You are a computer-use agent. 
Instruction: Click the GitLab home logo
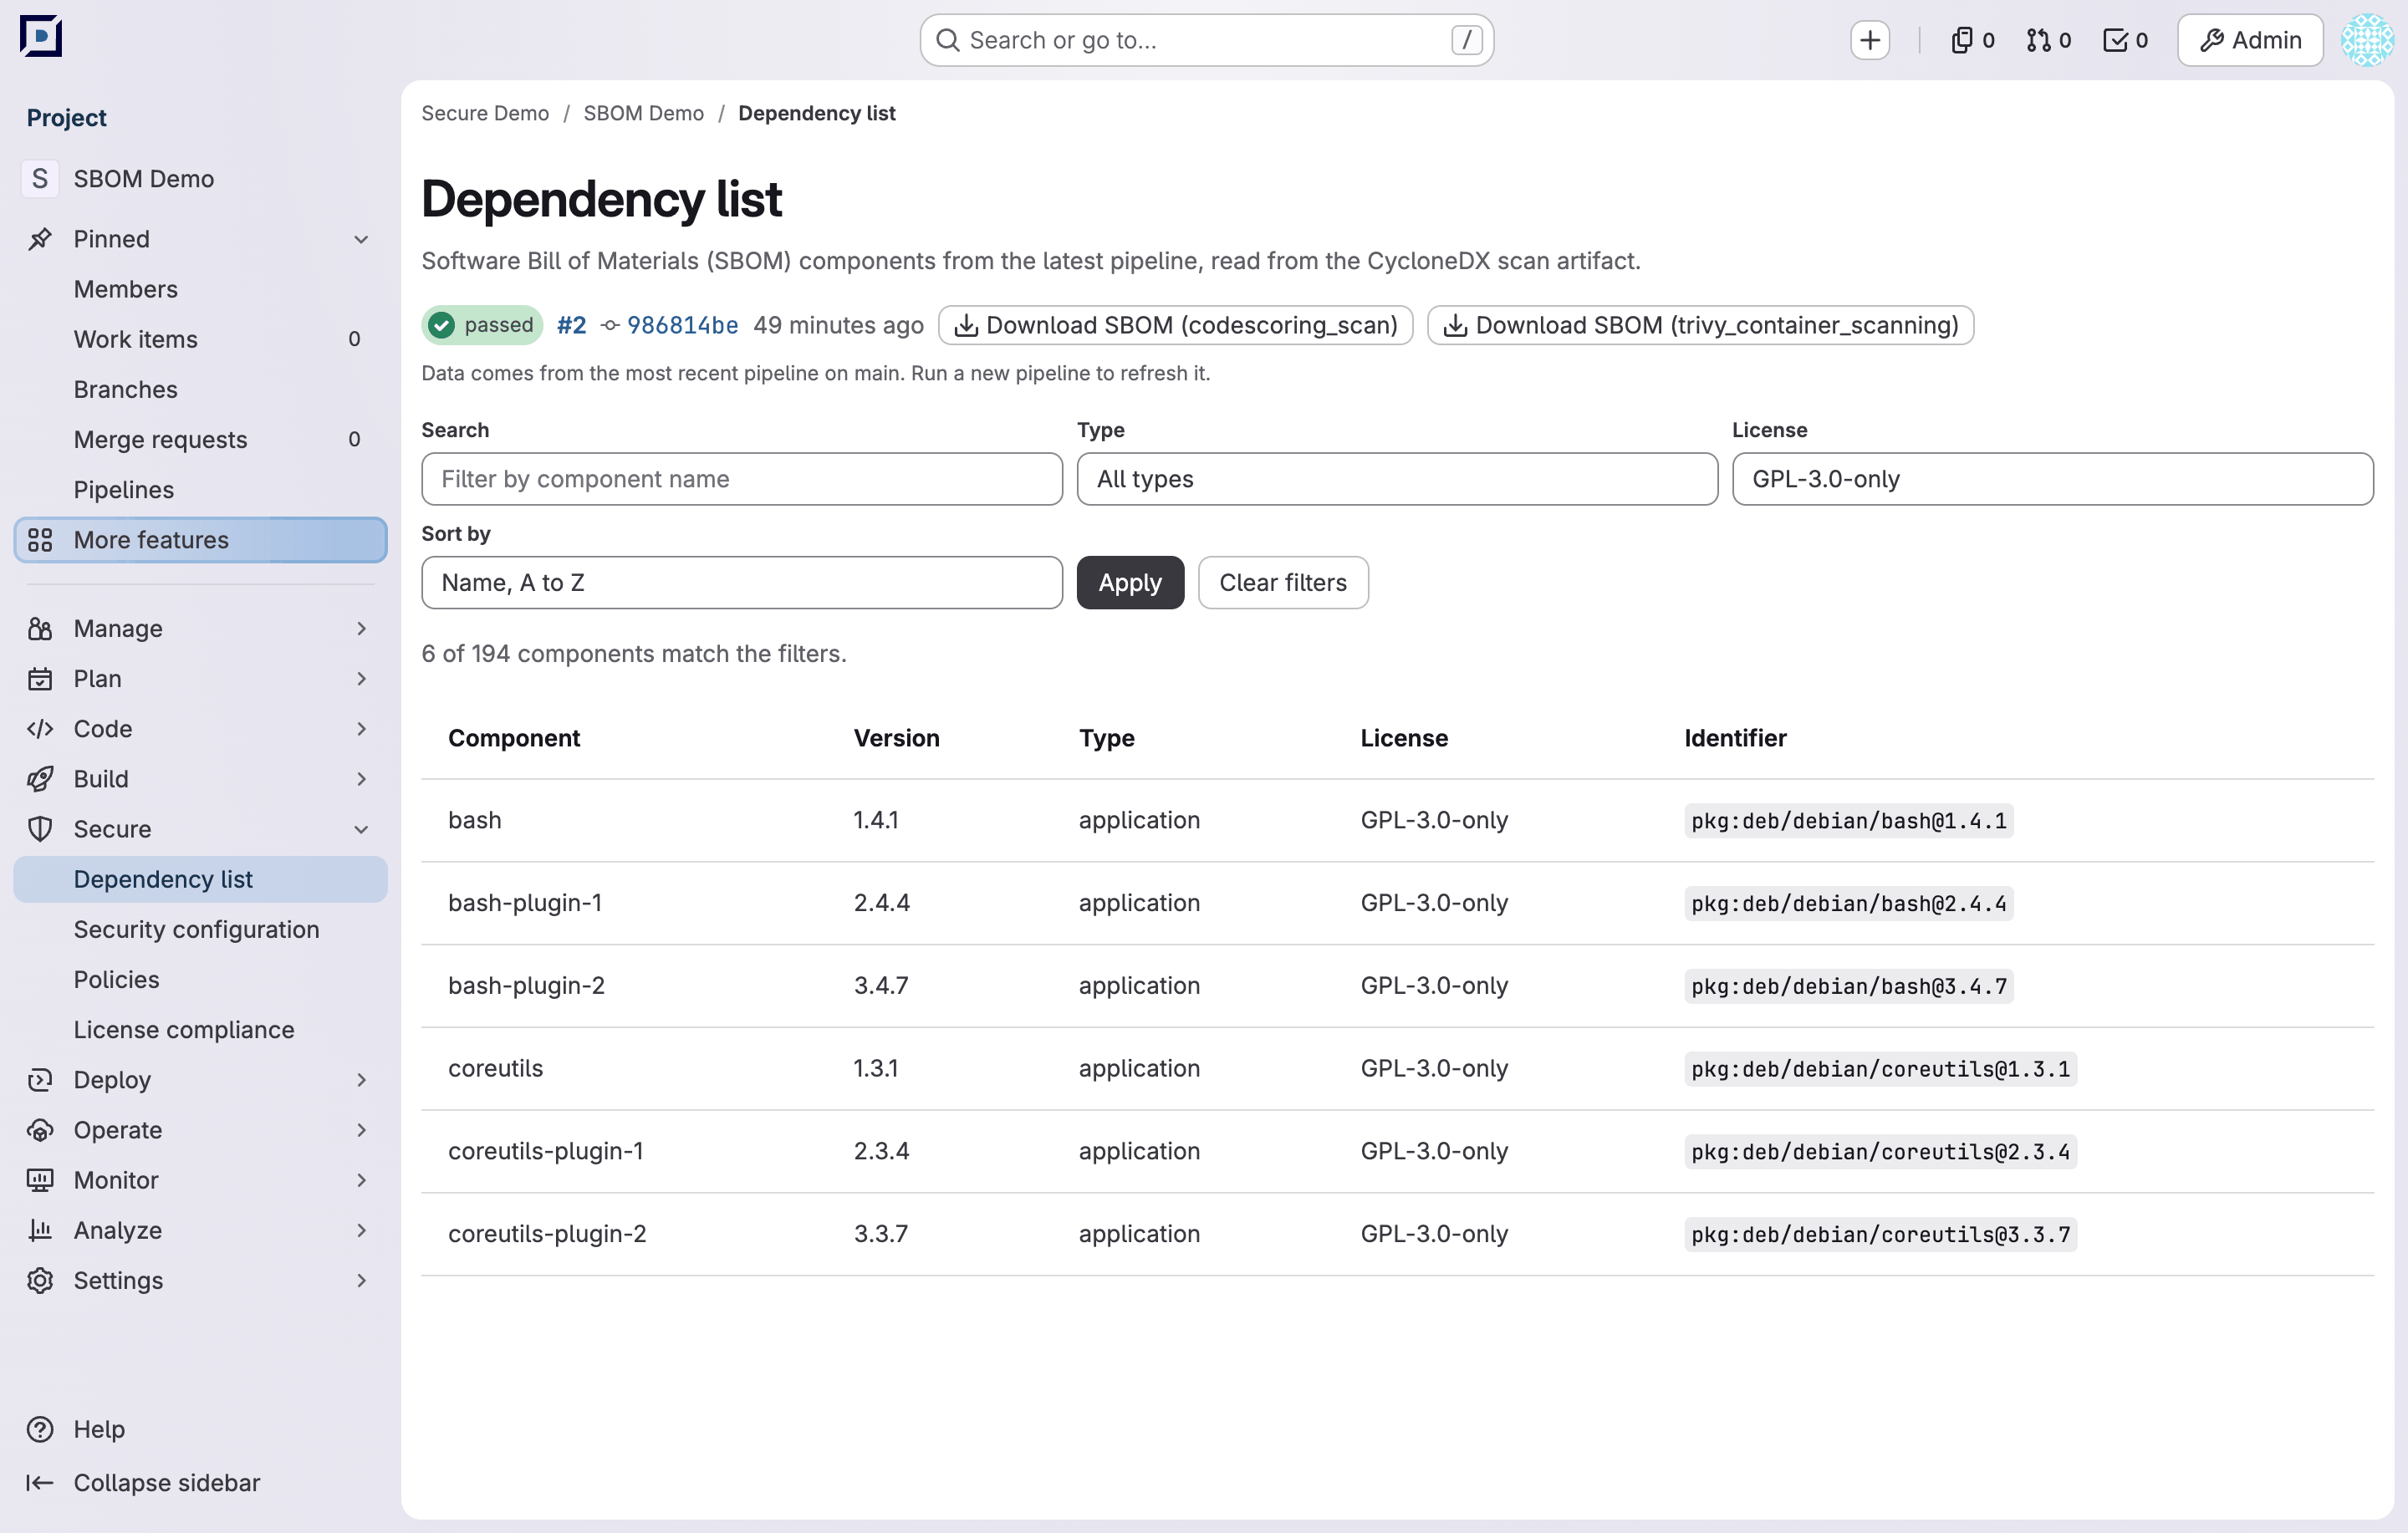click(41, 37)
